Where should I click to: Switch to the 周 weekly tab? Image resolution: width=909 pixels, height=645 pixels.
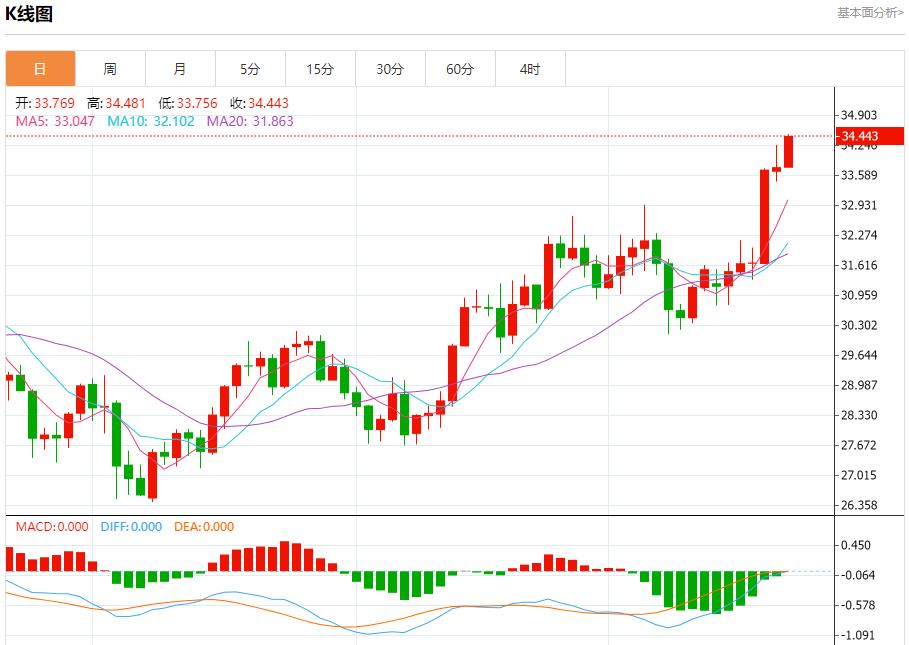click(x=110, y=69)
